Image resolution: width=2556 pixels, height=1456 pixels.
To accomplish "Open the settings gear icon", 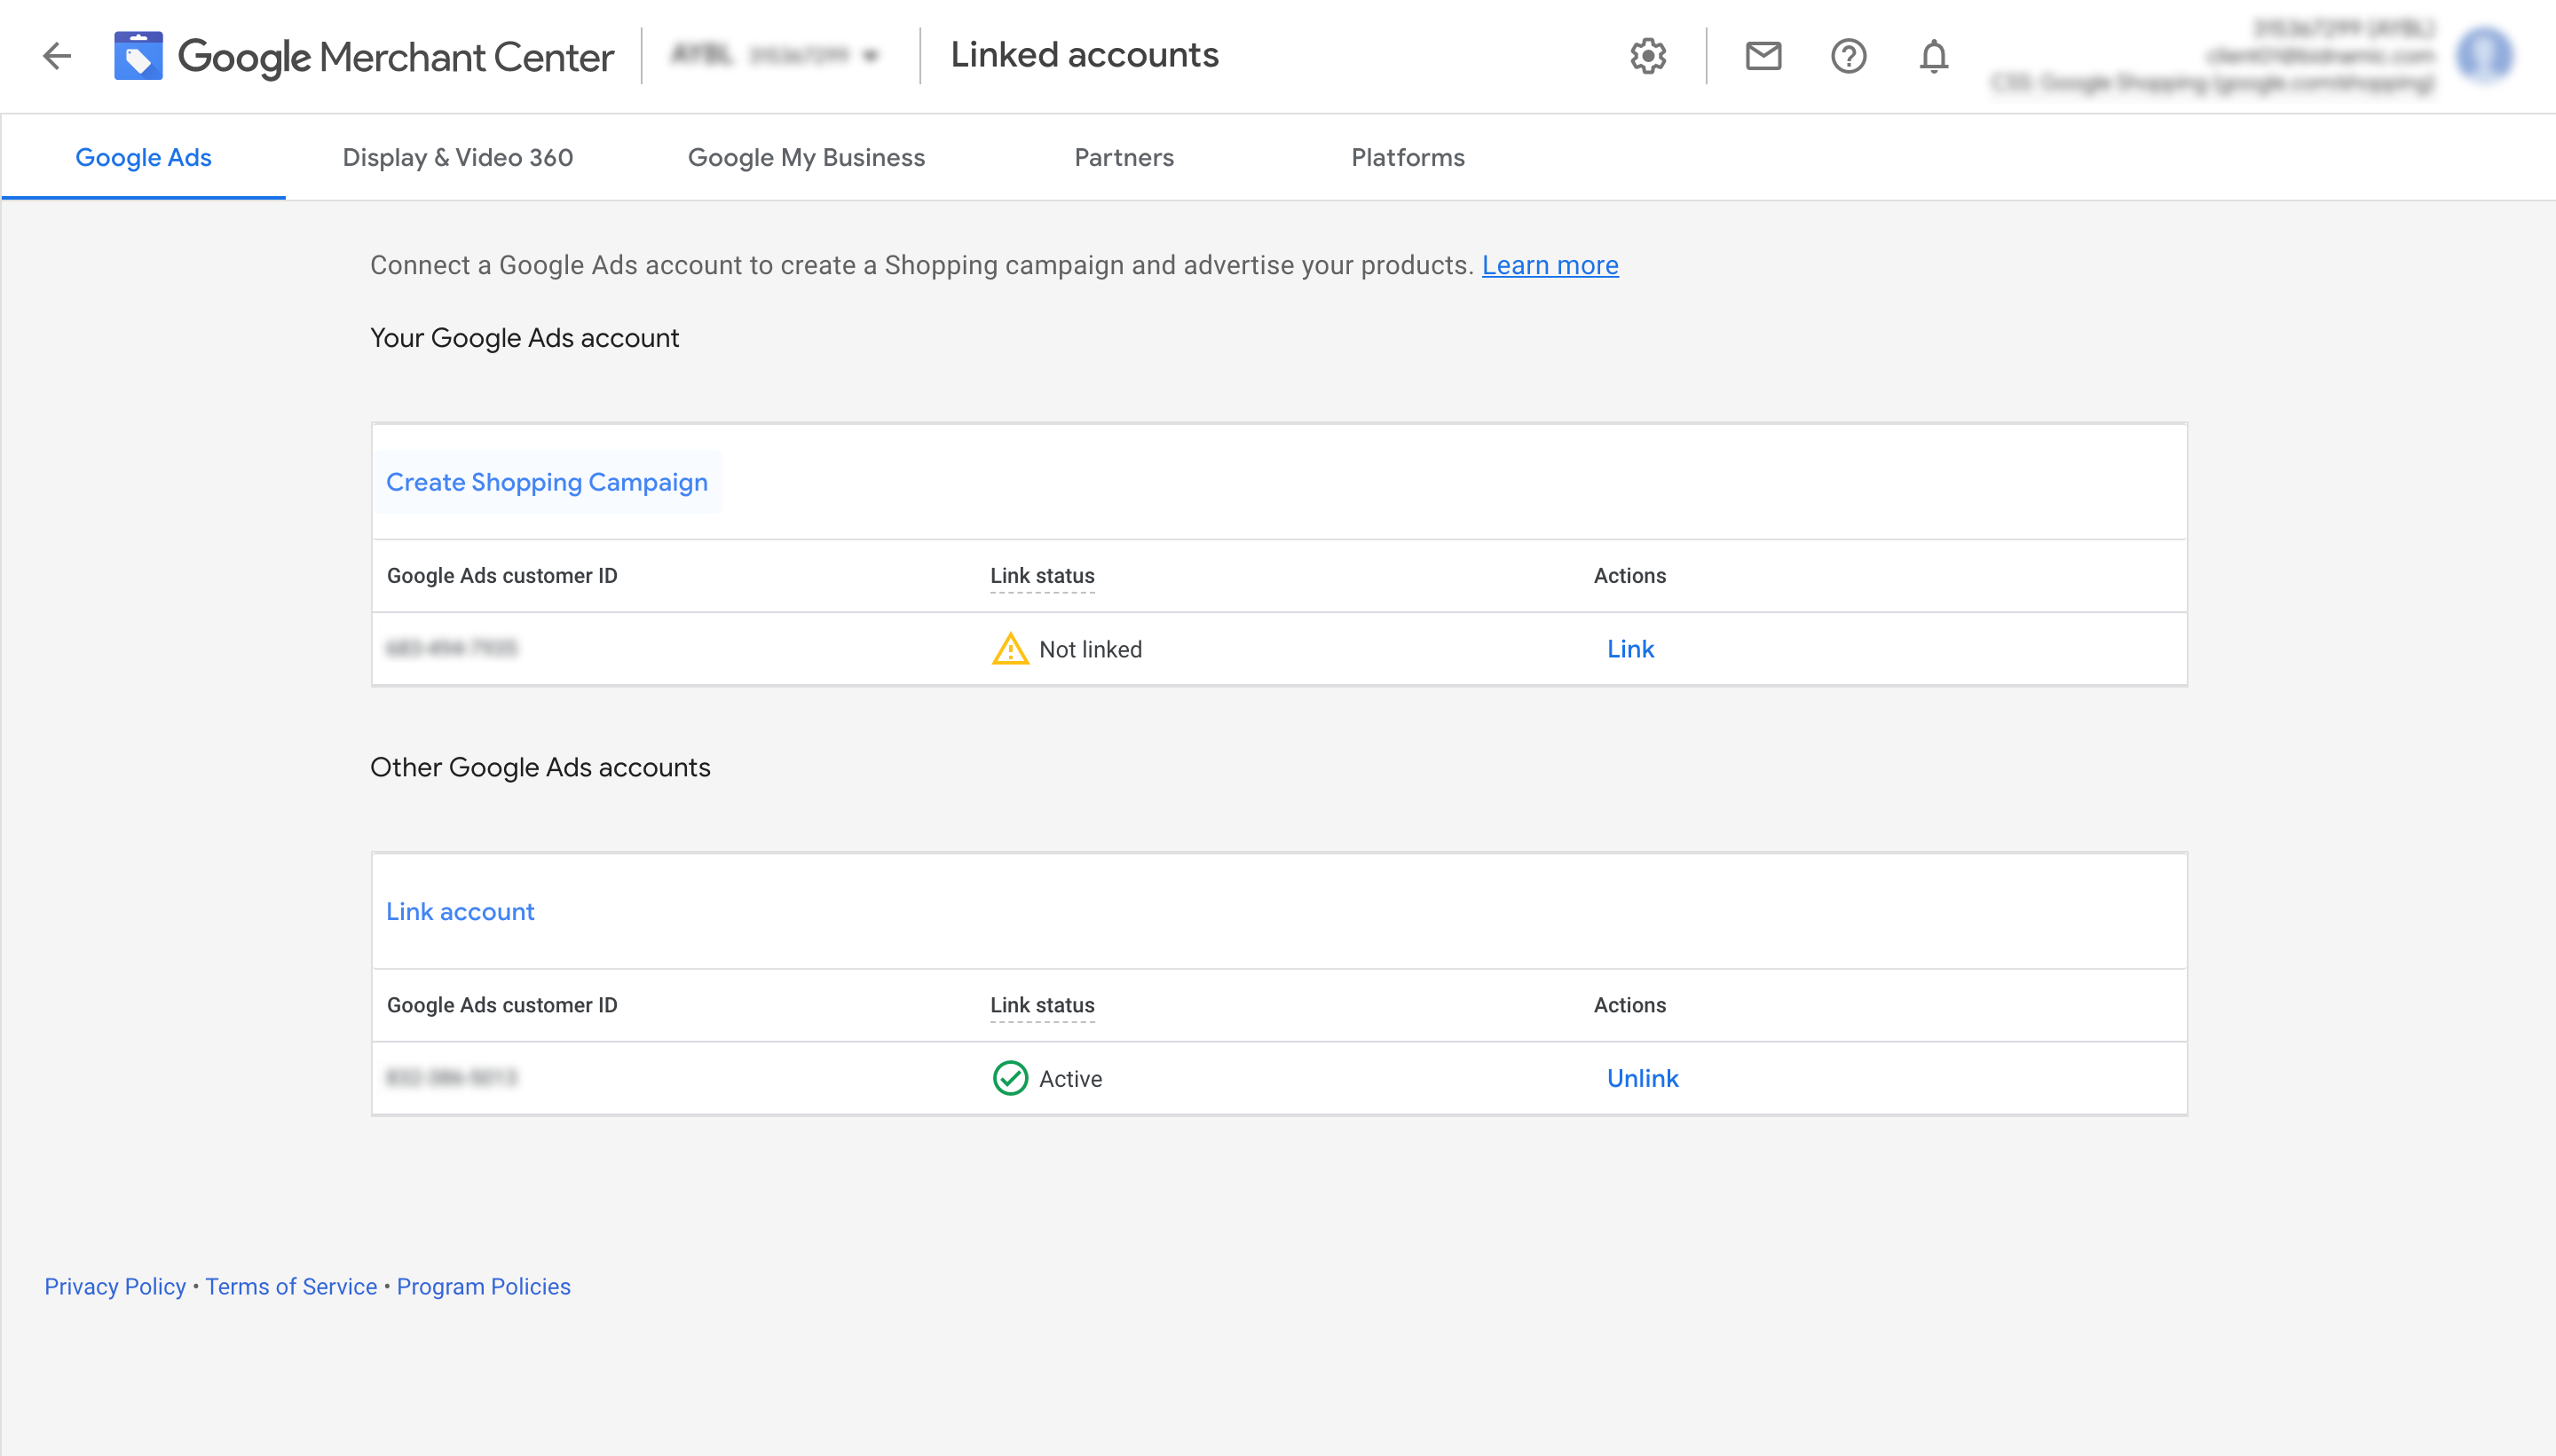I will (1648, 56).
